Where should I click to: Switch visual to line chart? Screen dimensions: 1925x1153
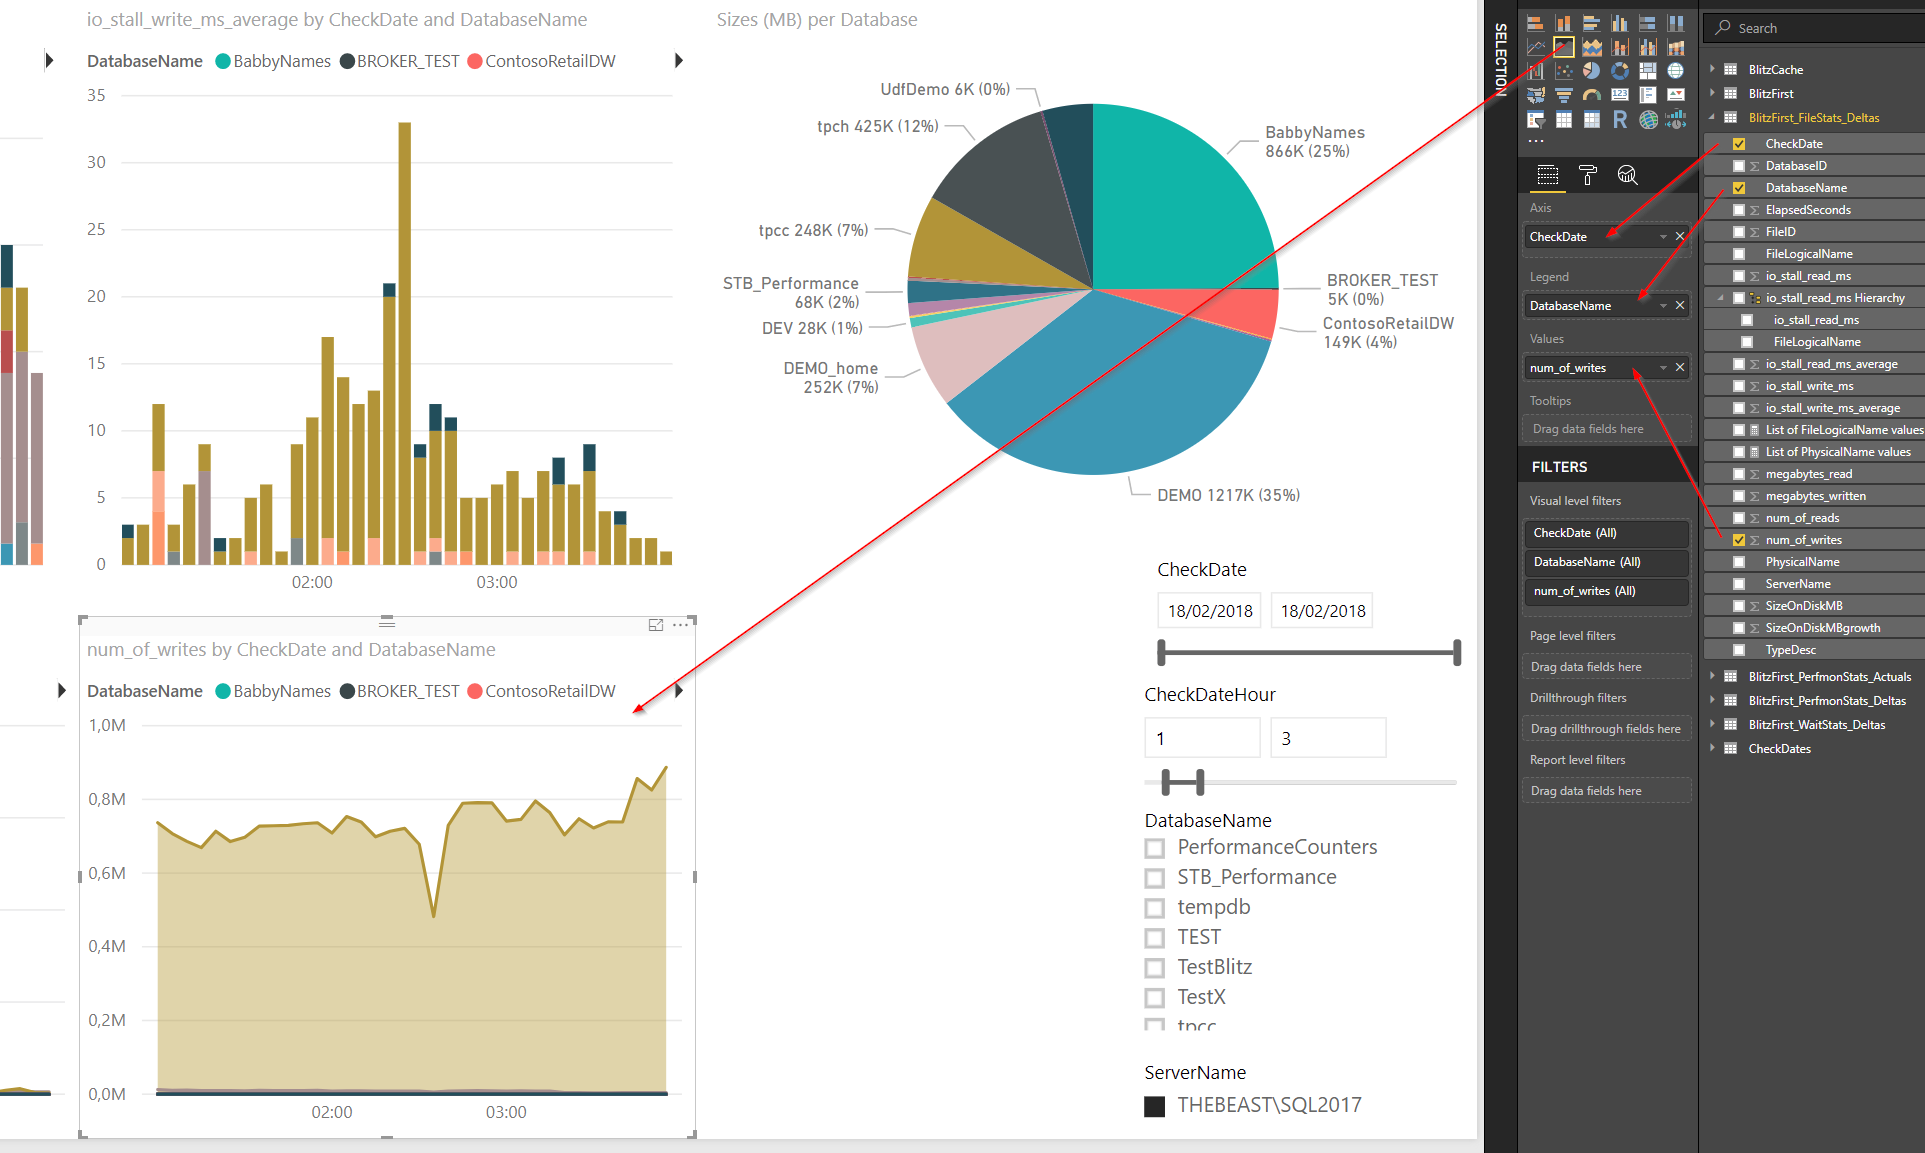point(1536,47)
